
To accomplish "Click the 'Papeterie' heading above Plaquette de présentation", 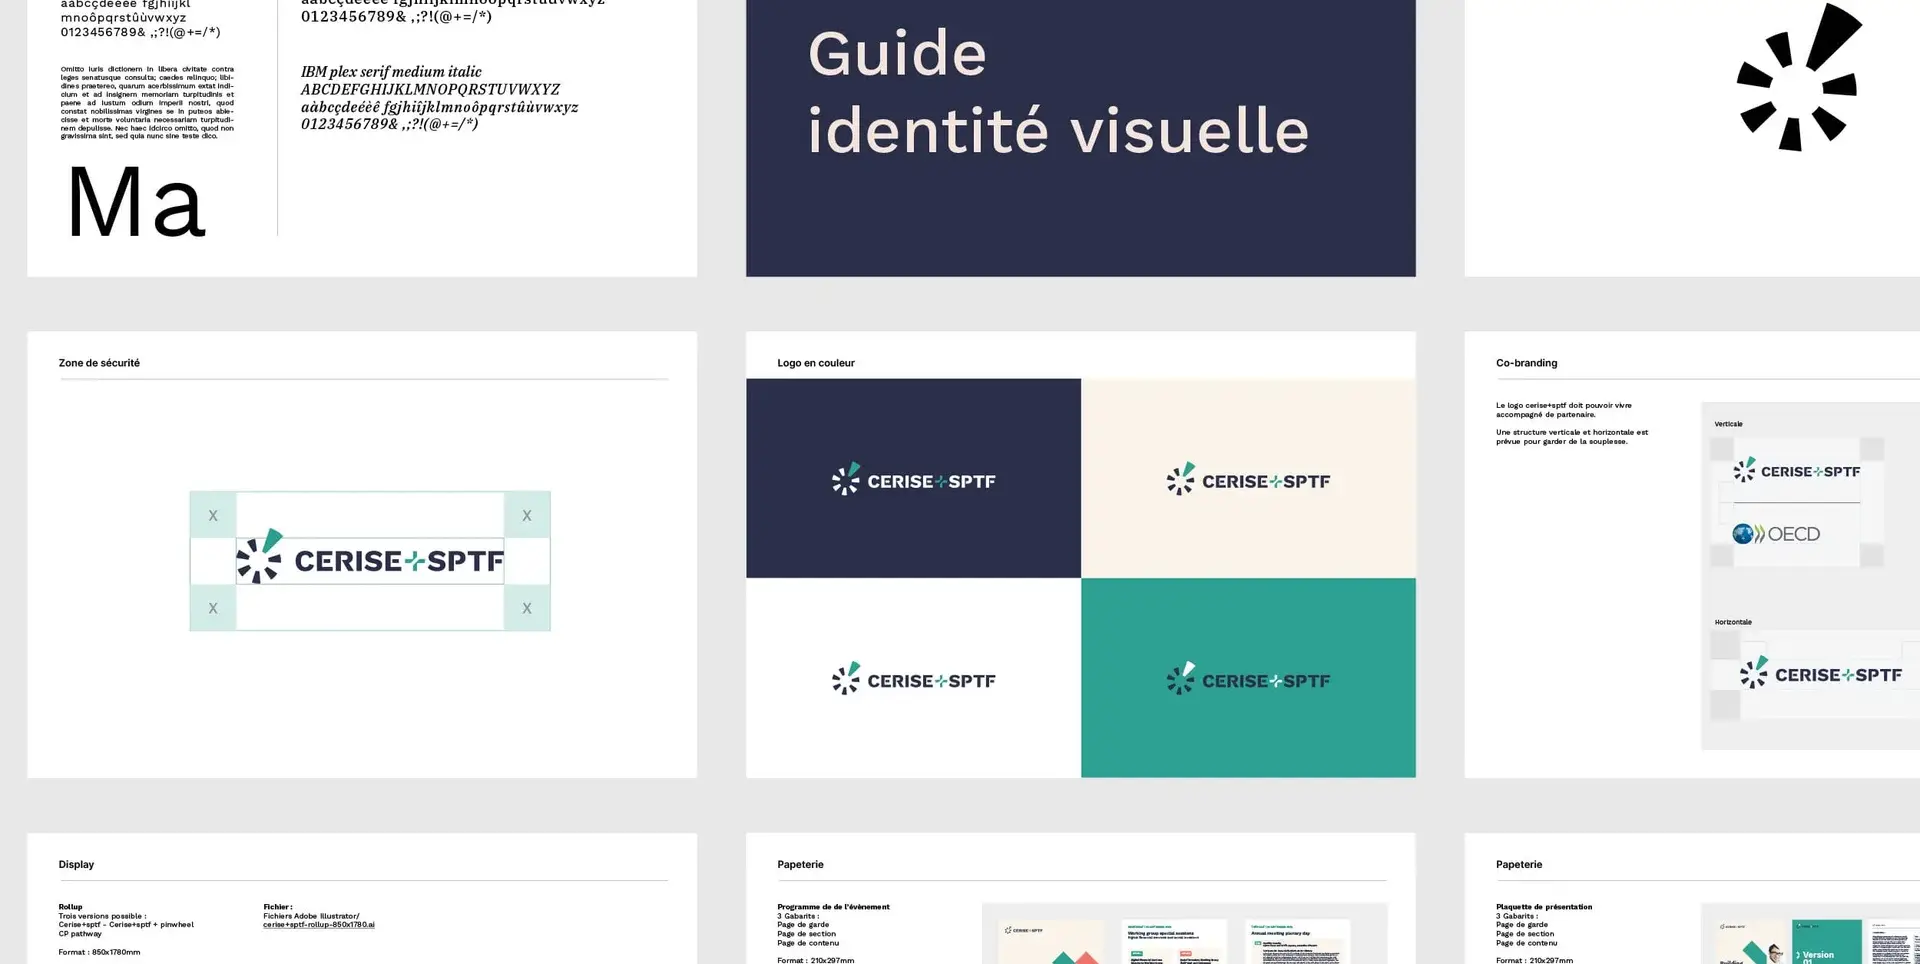I will point(1519,864).
